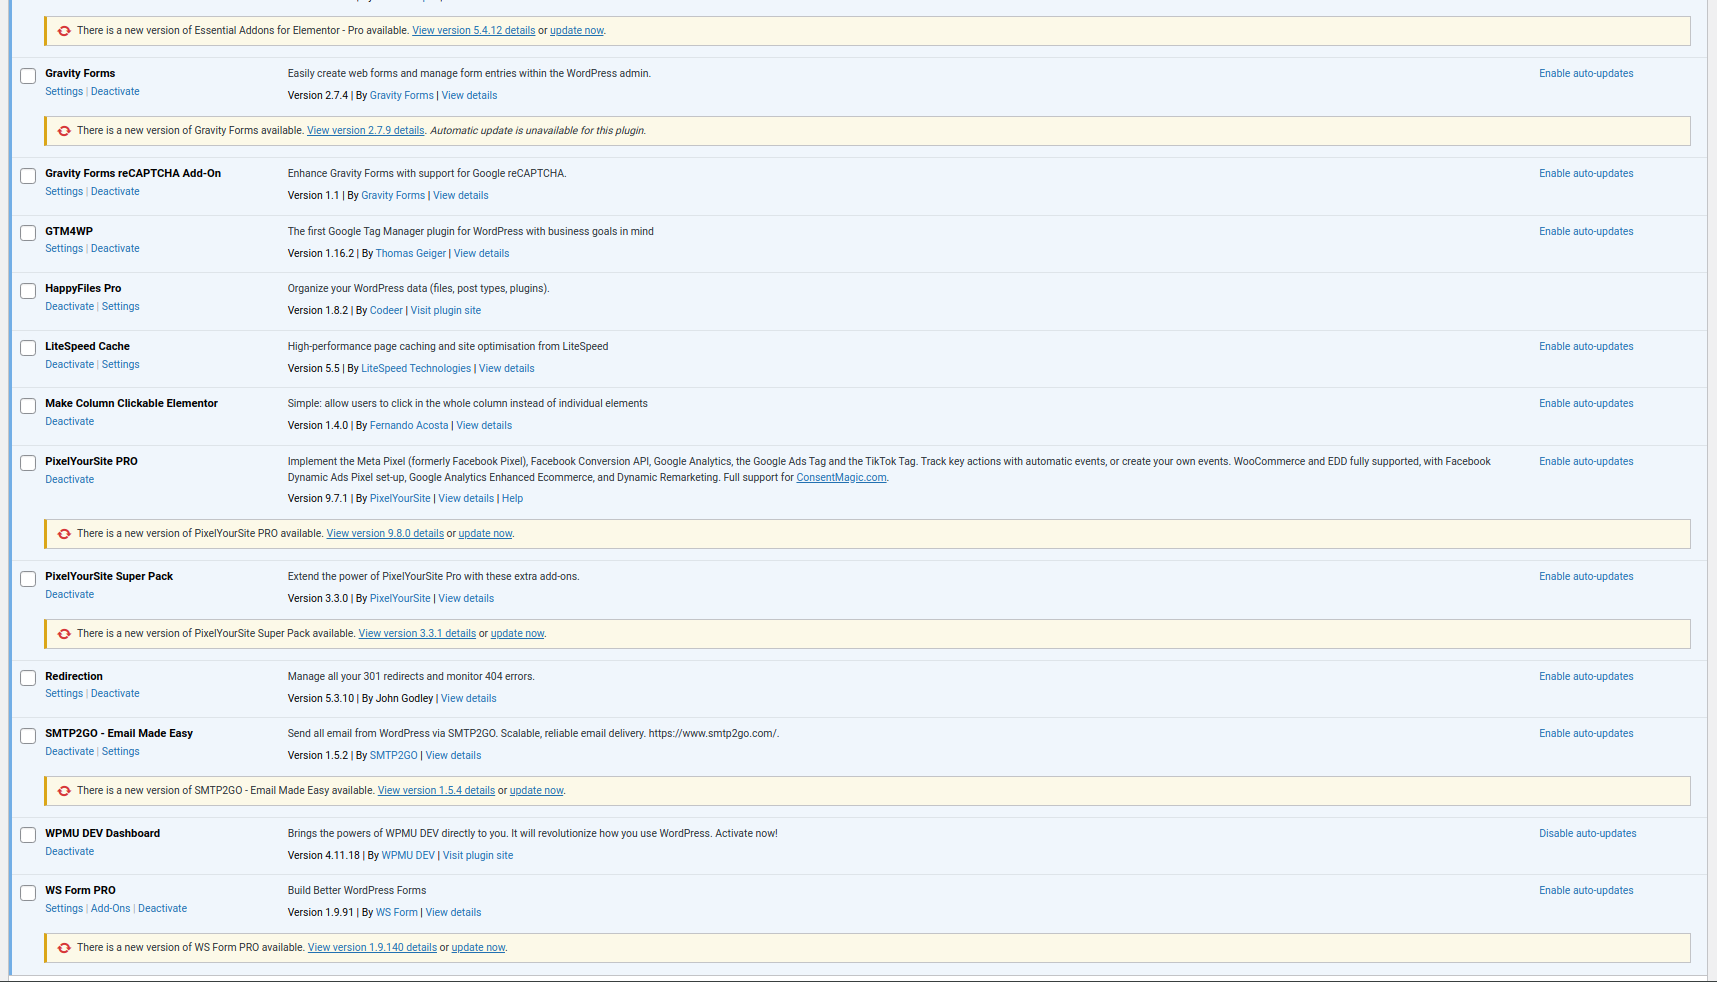Tick the LiteSpeed Cache checkbox
Screen dimensions: 1717x982
[28, 349]
